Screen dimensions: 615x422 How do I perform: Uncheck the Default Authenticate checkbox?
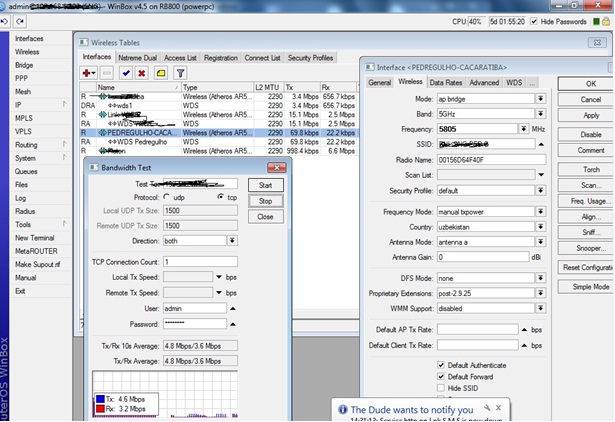coord(441,364)
